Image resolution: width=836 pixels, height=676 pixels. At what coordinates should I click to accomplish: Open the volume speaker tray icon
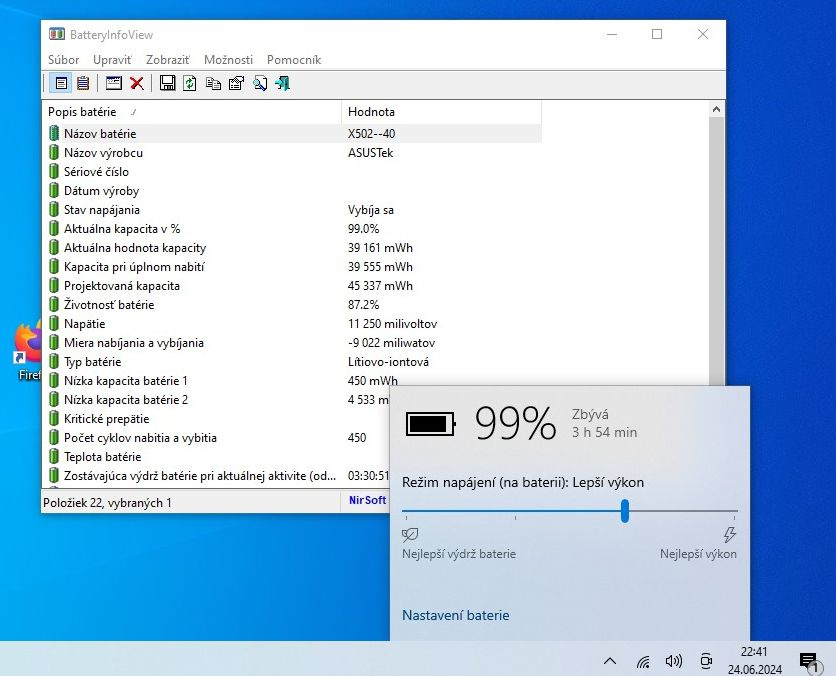(674, 662)
